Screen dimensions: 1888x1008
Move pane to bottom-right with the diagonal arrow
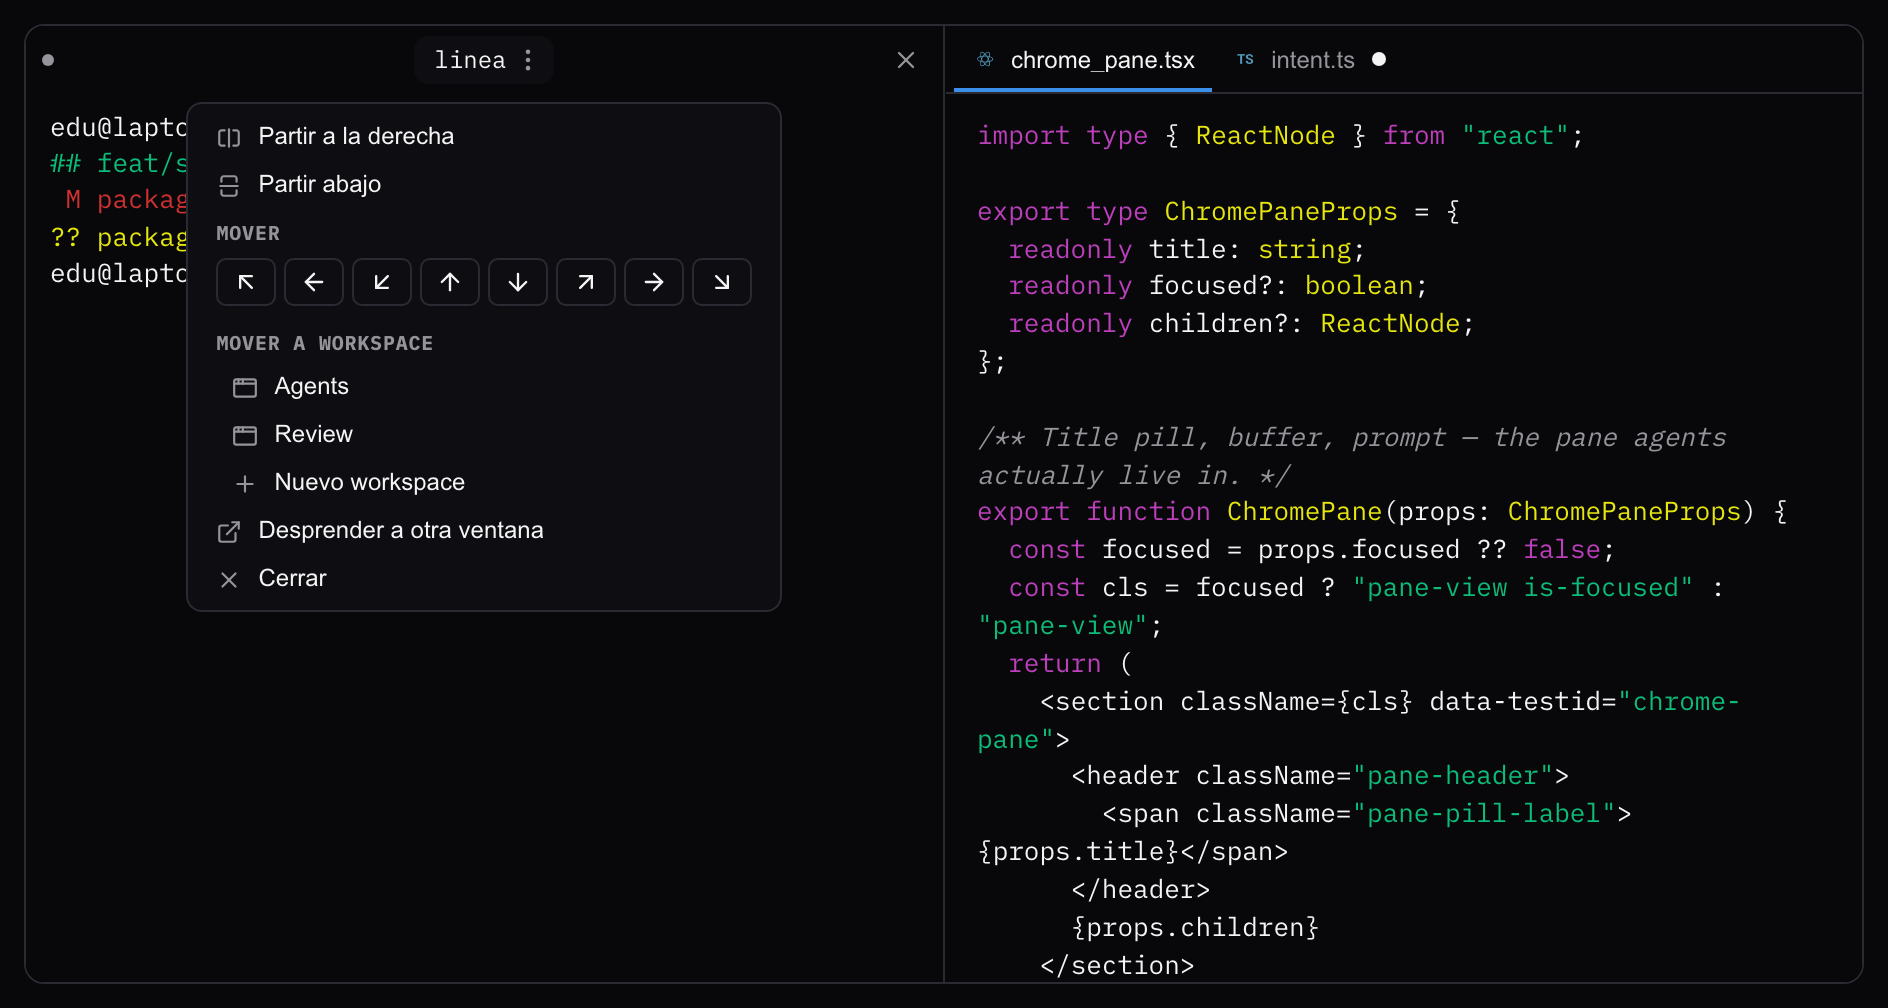point(722,282)
